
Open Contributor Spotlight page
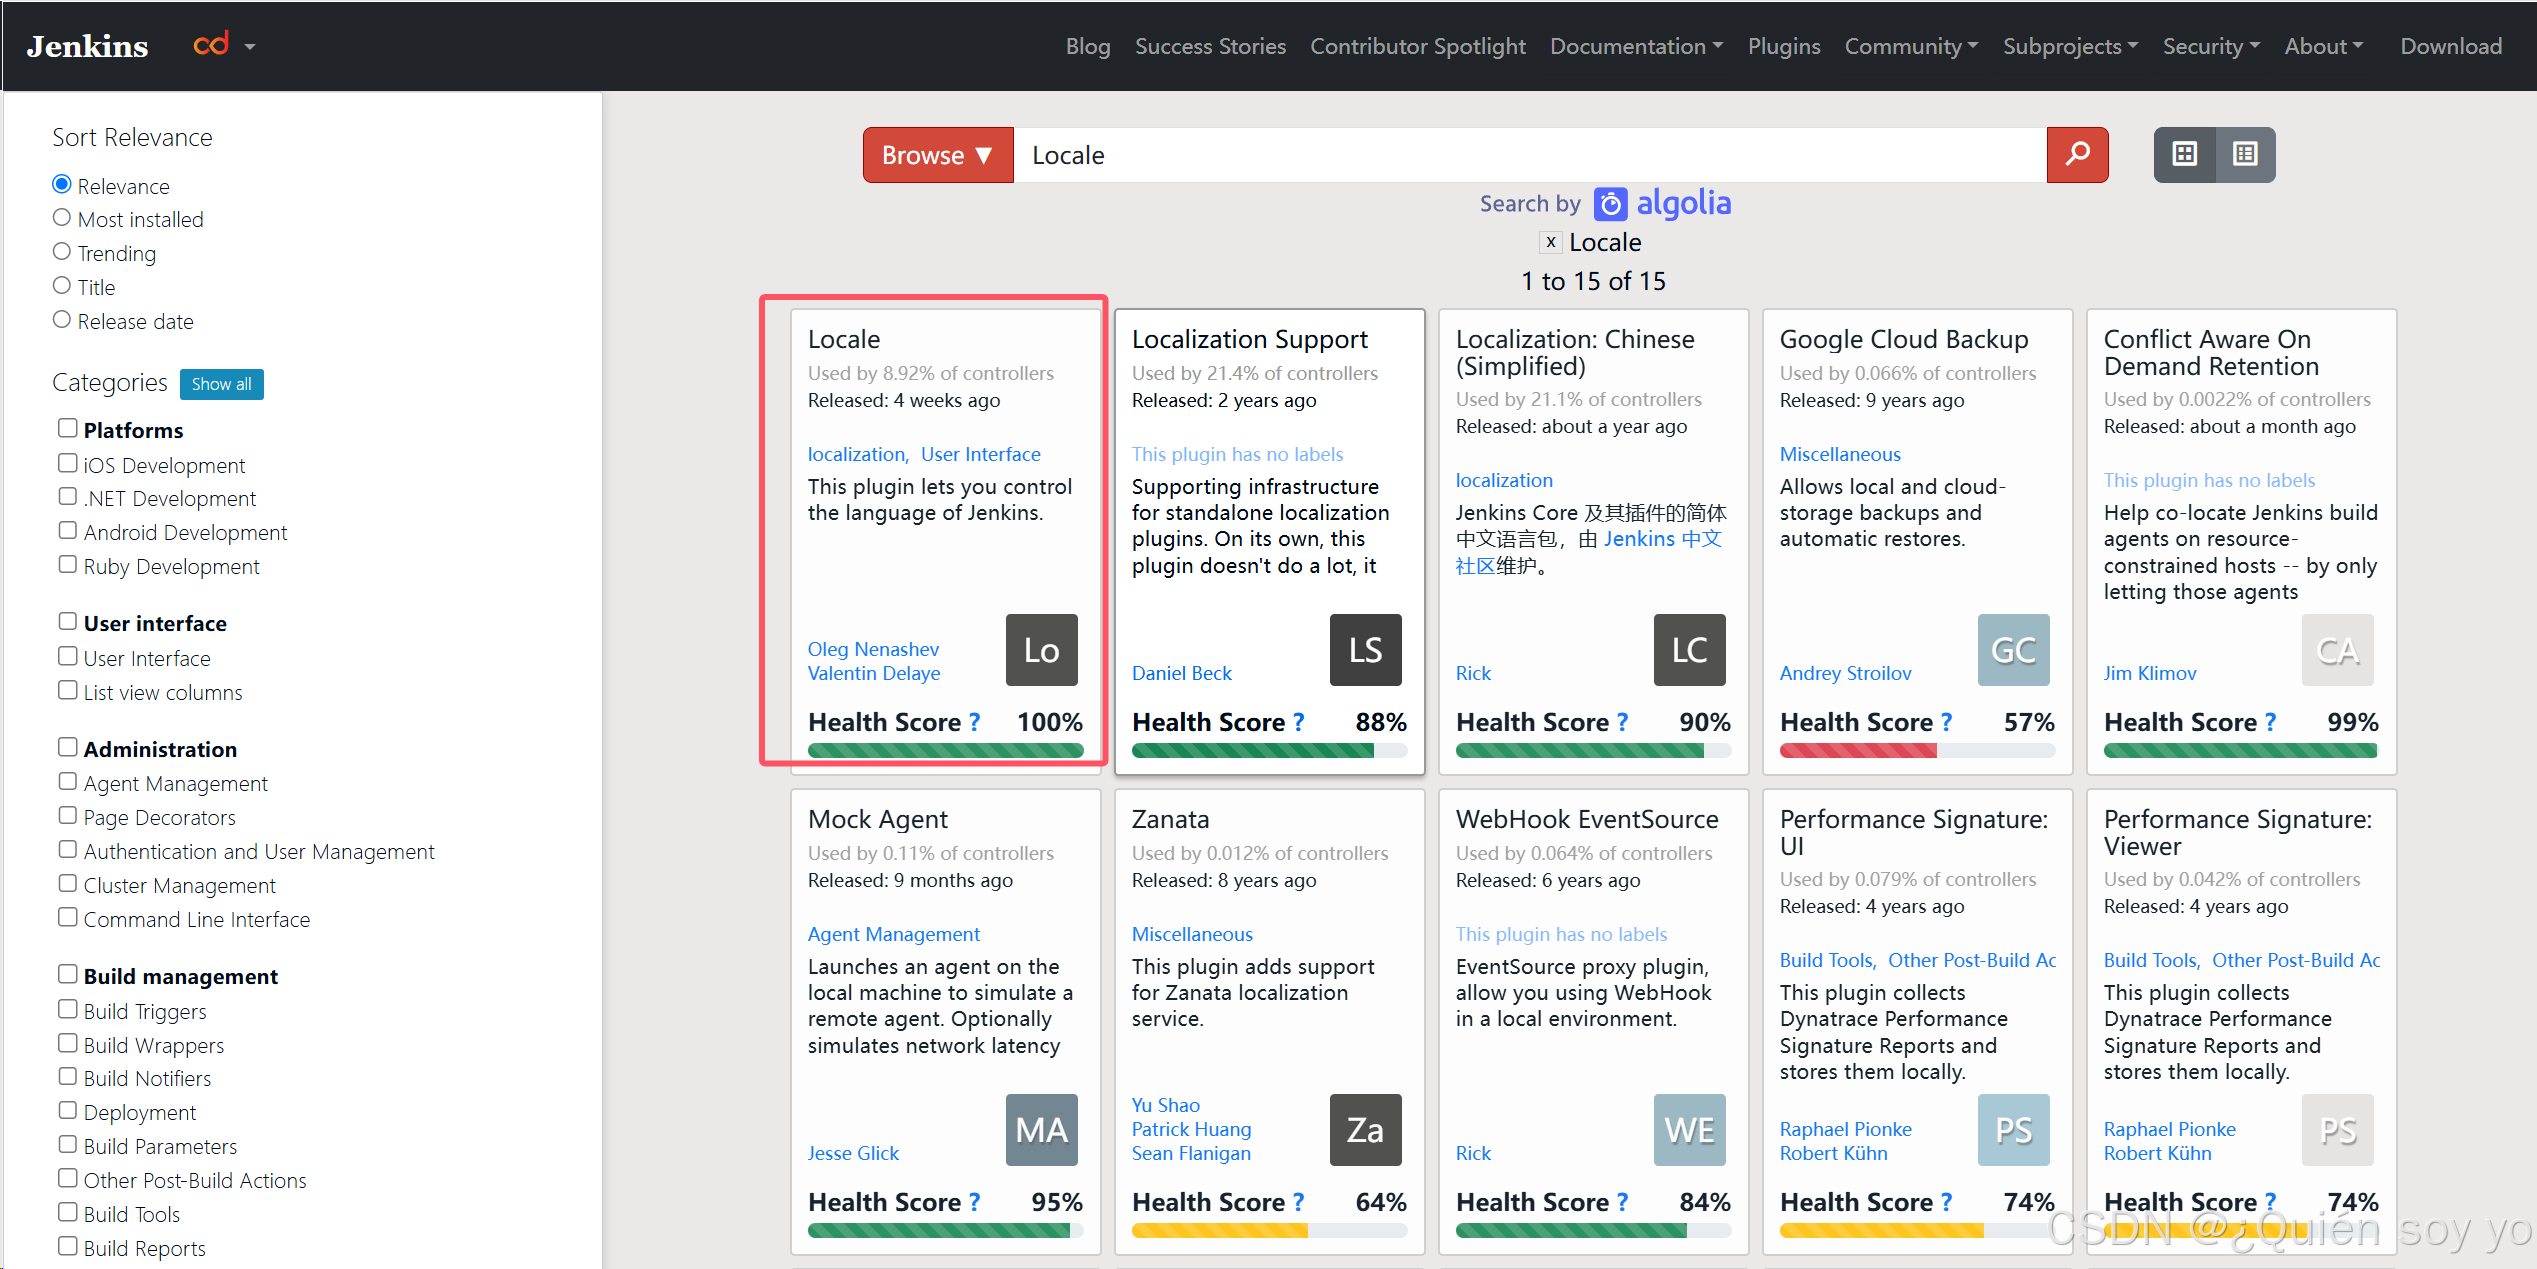coord(1418,46)
